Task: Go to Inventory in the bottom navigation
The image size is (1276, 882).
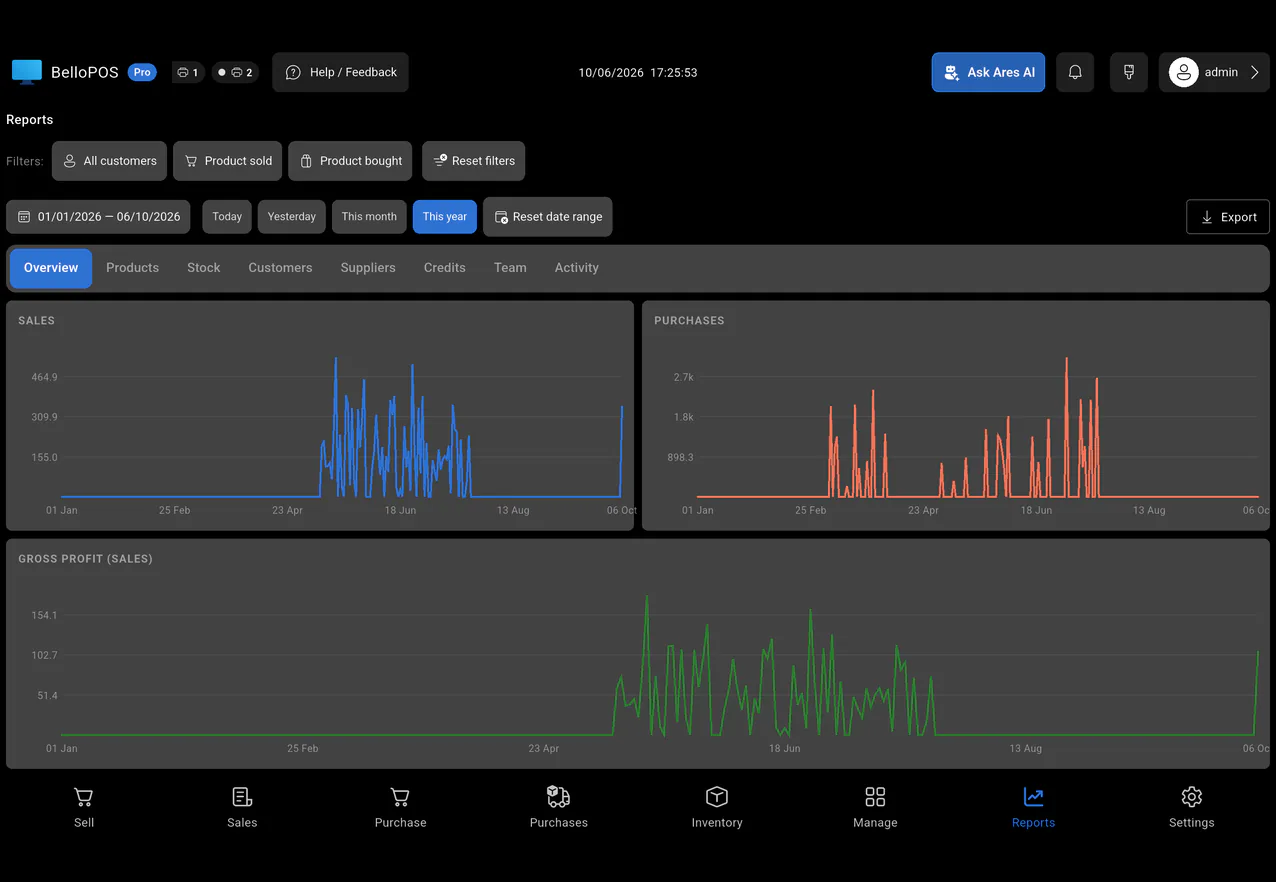Action: (x=717, y=808)
